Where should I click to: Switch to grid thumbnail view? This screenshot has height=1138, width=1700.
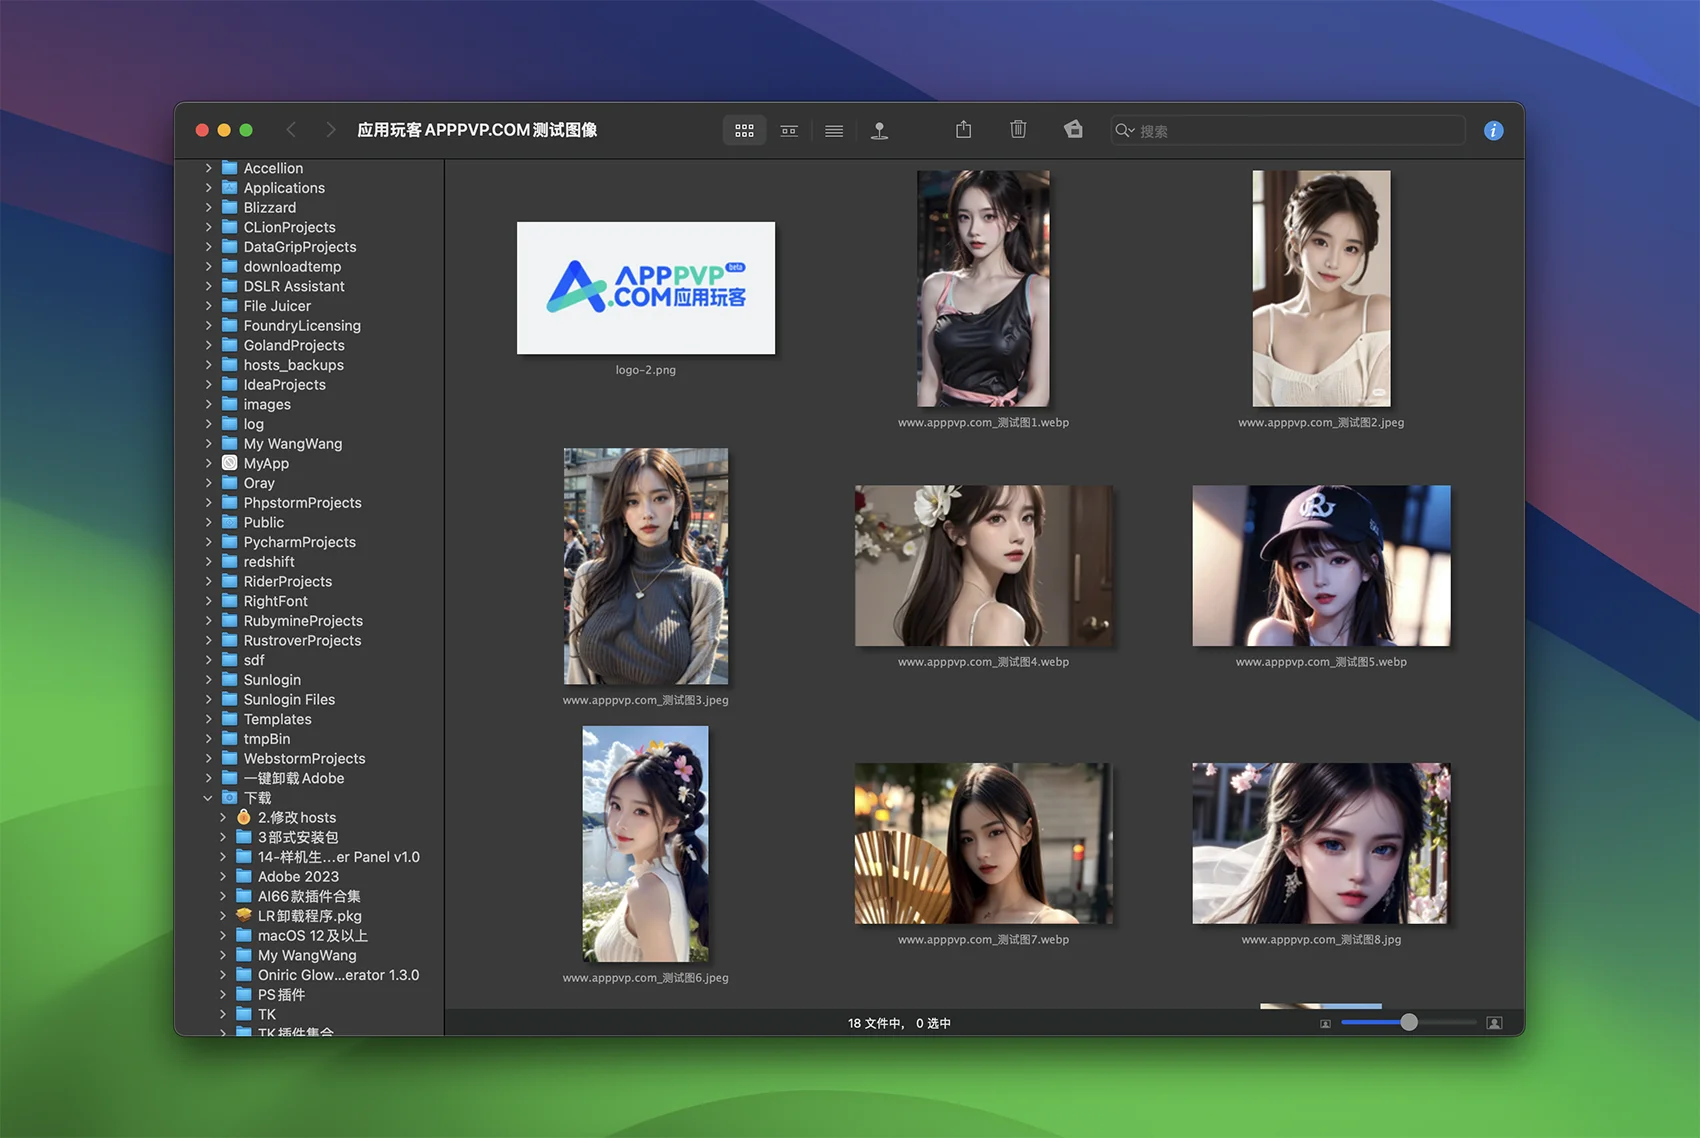point(744,131)
